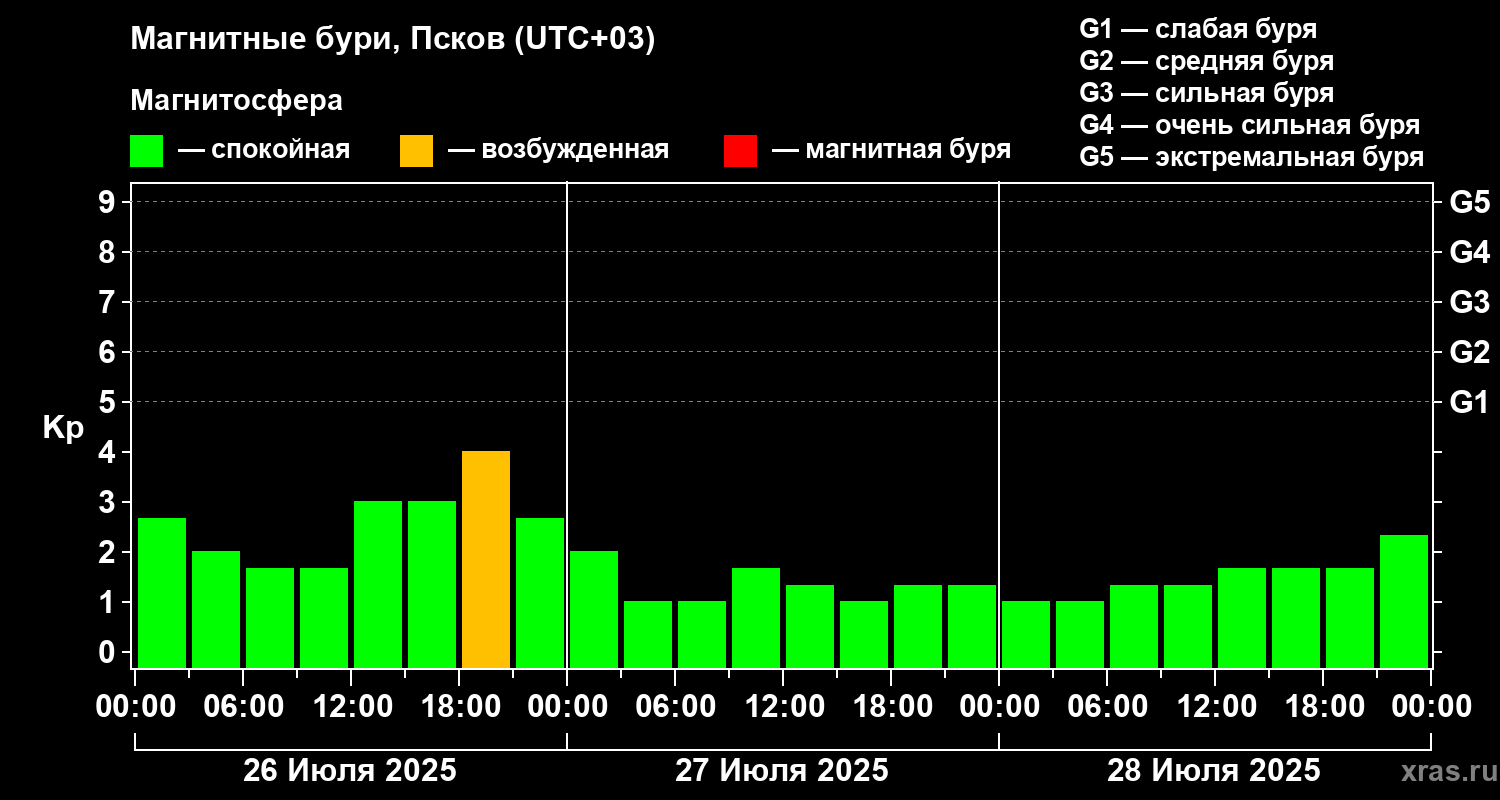The image size is (1500, 800).
Task: Click the '3' value on the Kp axis
Action: [109, 502]
